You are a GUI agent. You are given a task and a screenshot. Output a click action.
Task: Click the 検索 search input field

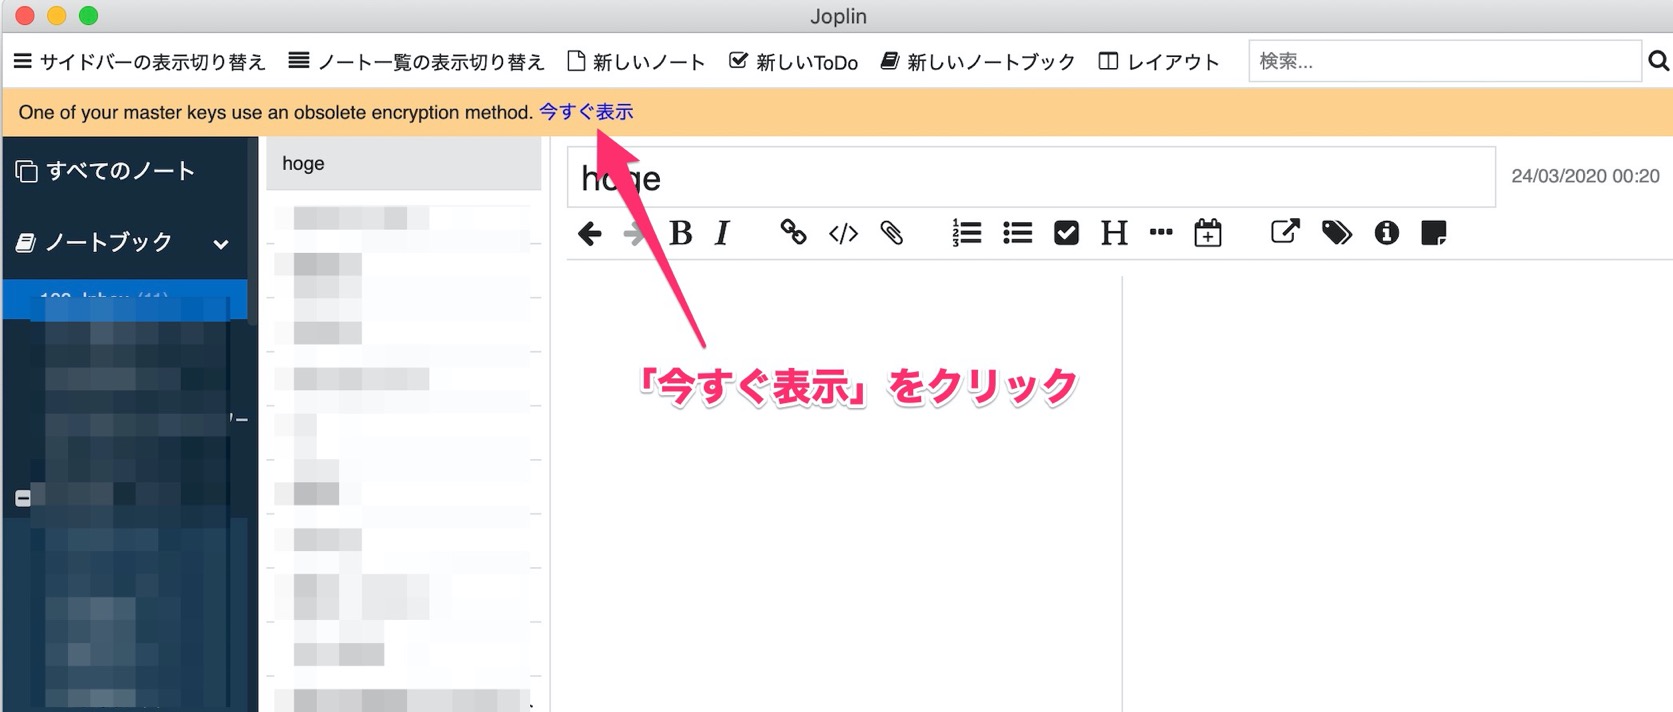(1443, 62)
